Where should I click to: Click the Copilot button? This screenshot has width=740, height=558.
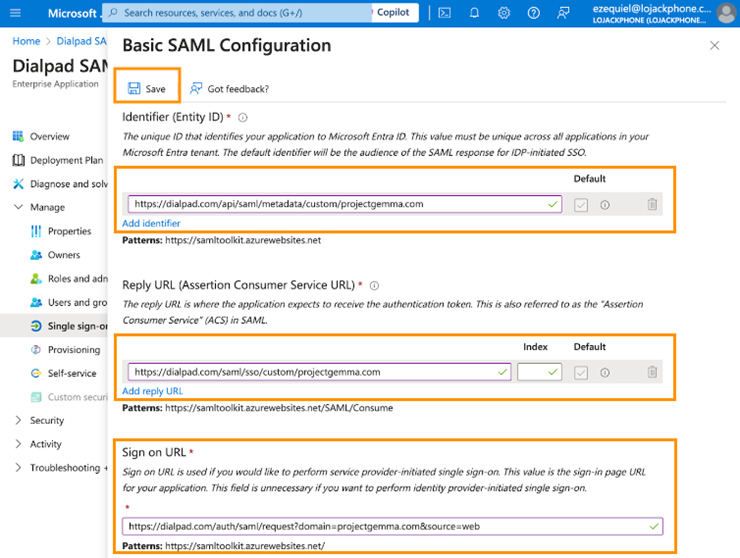pos(394,13)
